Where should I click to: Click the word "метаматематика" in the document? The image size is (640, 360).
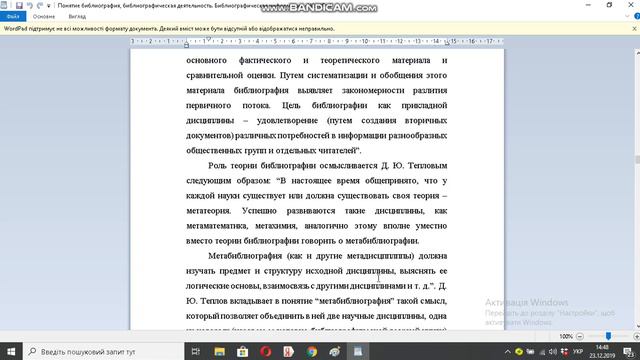pos(217,226)
